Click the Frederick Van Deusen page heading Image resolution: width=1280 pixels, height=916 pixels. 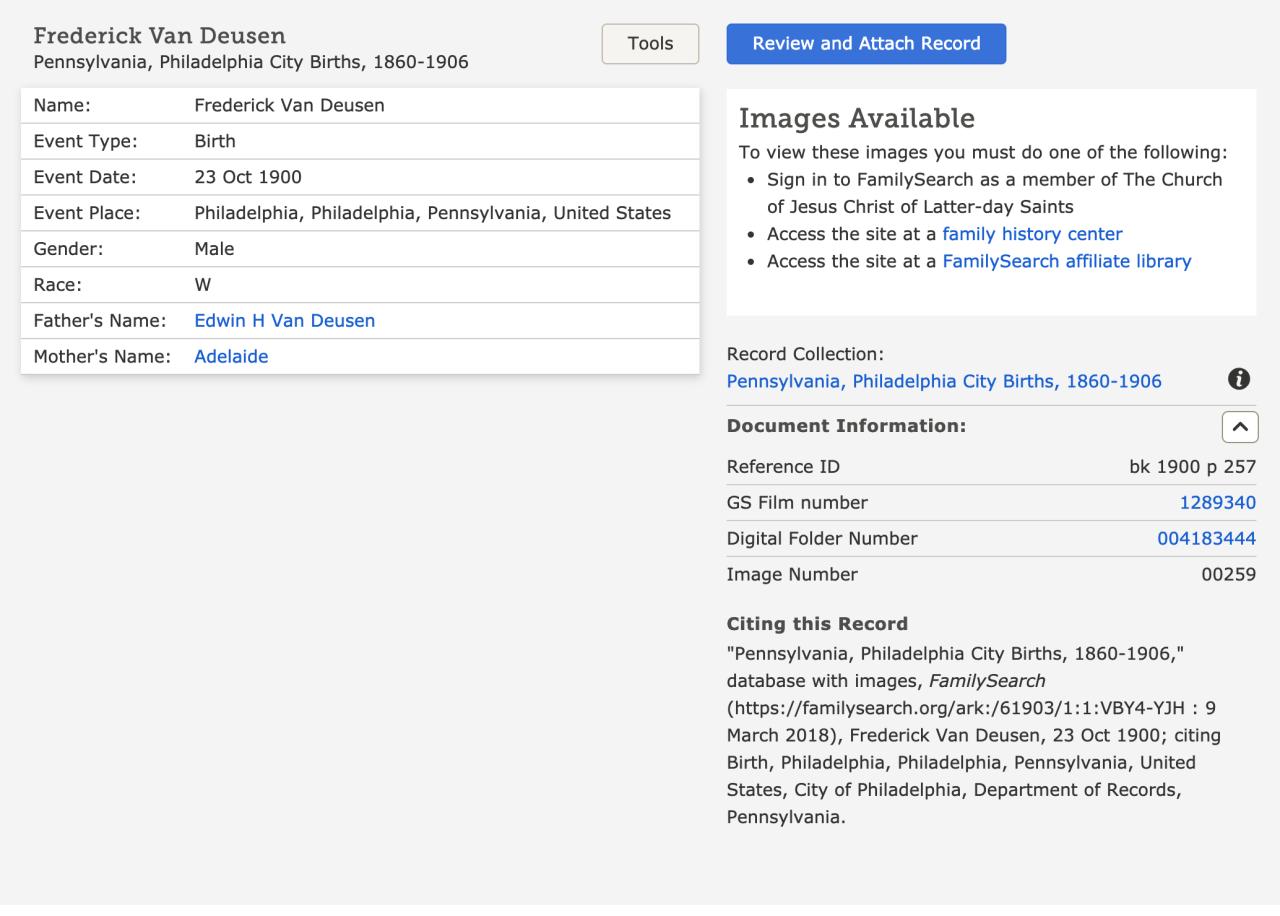160,36
